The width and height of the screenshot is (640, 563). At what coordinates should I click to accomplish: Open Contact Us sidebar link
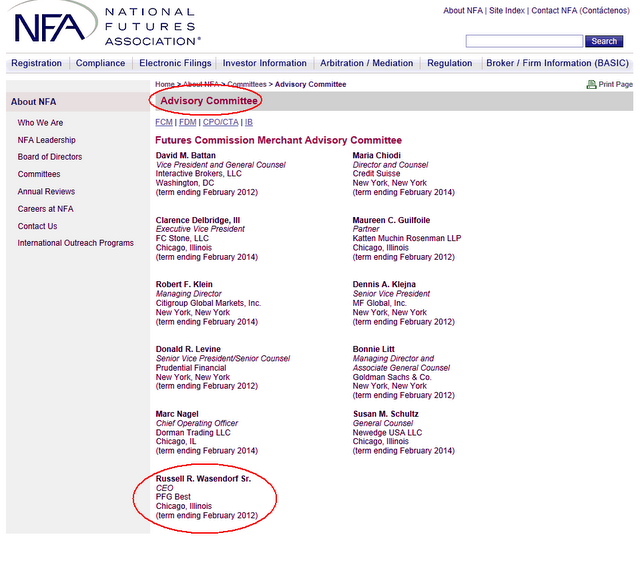click(x=37, y=226)
